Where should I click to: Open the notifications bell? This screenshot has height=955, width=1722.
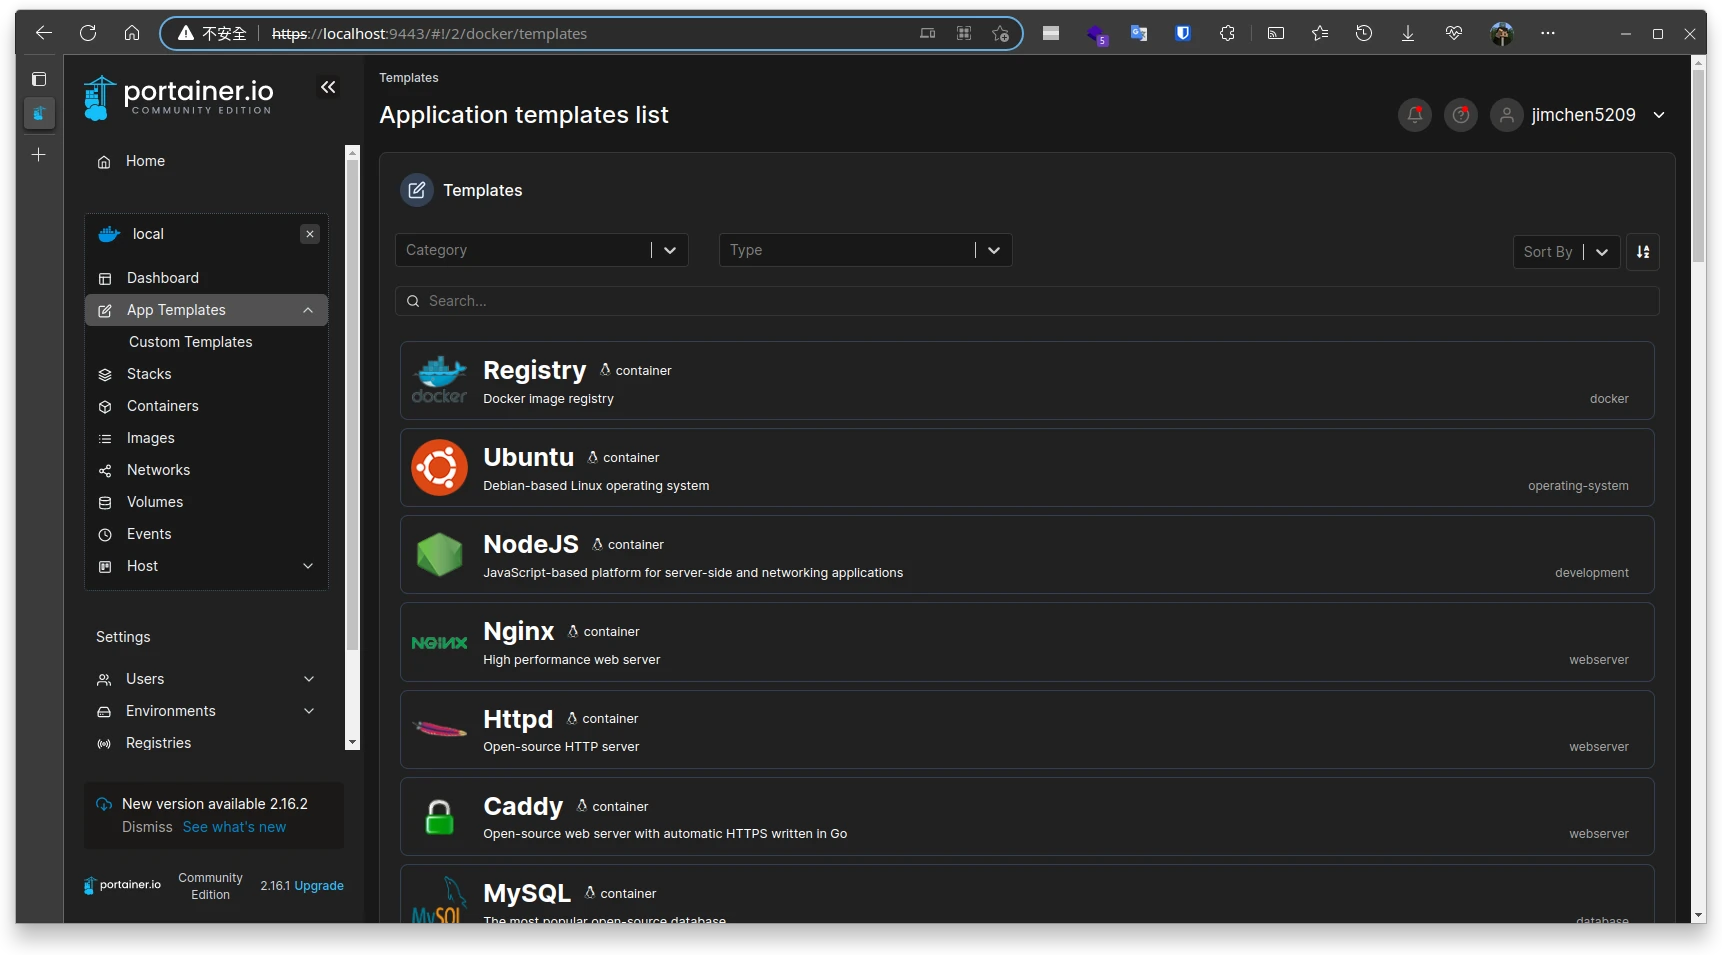(x=1414, y=115)
